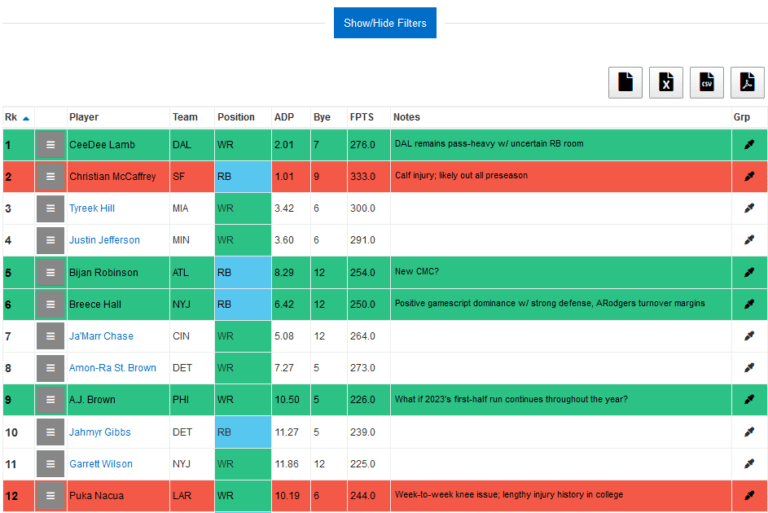The image size is (768, 513).
Task: Sort by Rk column ascending arrow
Action: pos(26,118)
